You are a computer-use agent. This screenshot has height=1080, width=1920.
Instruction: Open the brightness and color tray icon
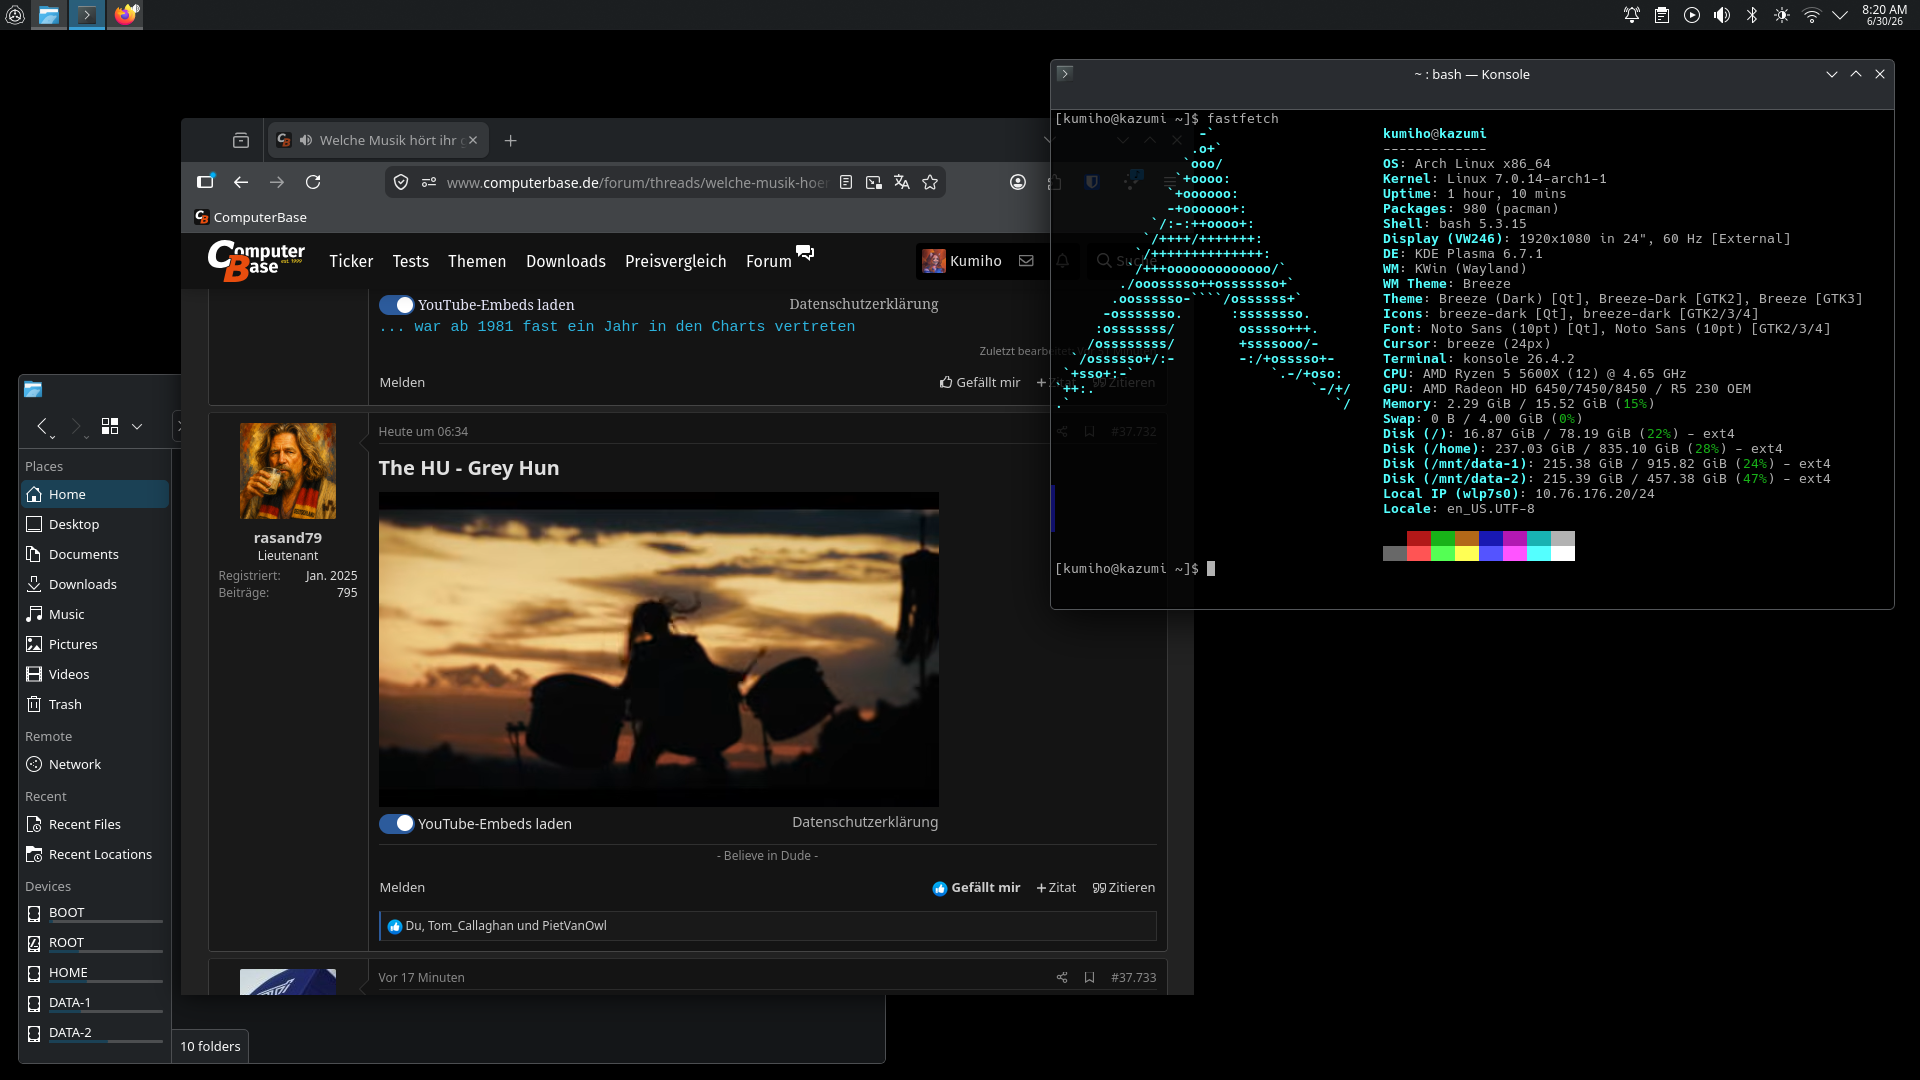(x=1782, y=15)
